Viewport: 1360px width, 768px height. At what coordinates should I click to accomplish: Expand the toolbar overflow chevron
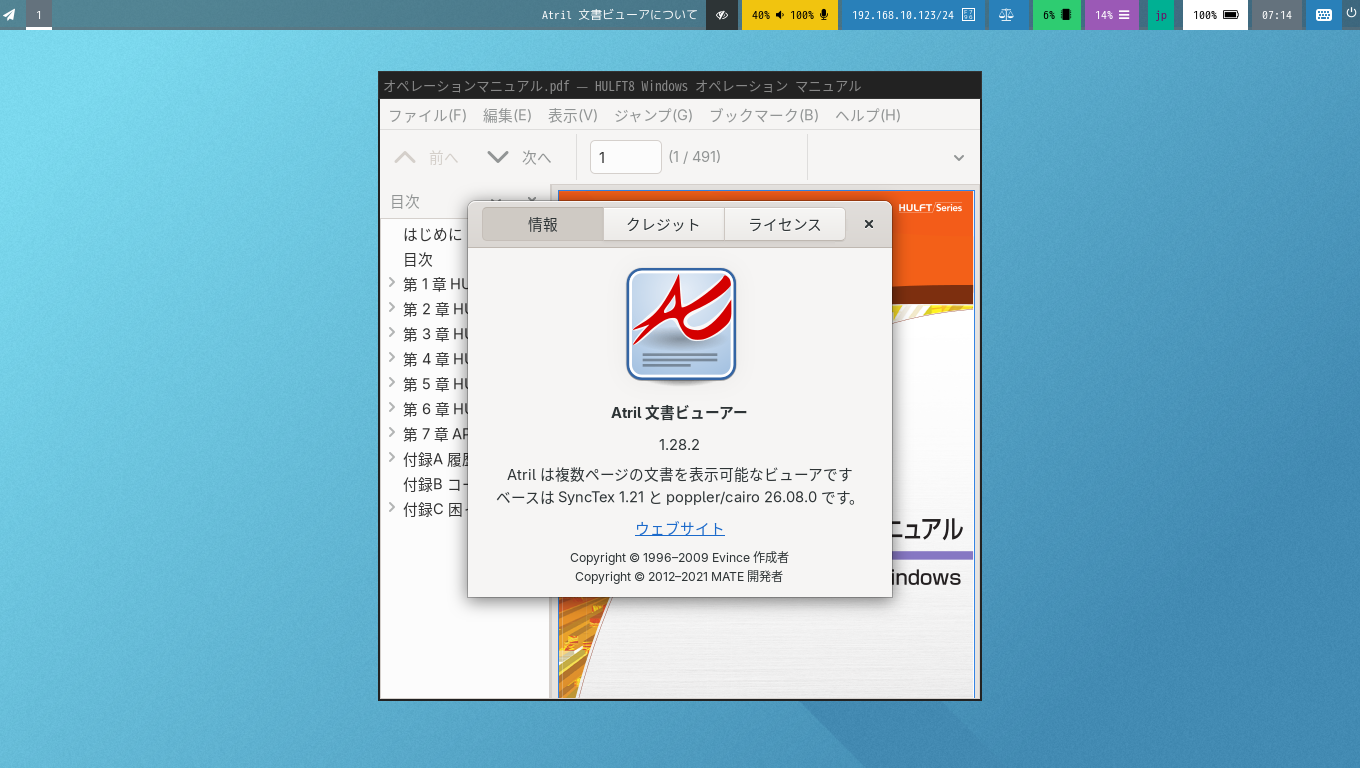(x=959, y=158)
